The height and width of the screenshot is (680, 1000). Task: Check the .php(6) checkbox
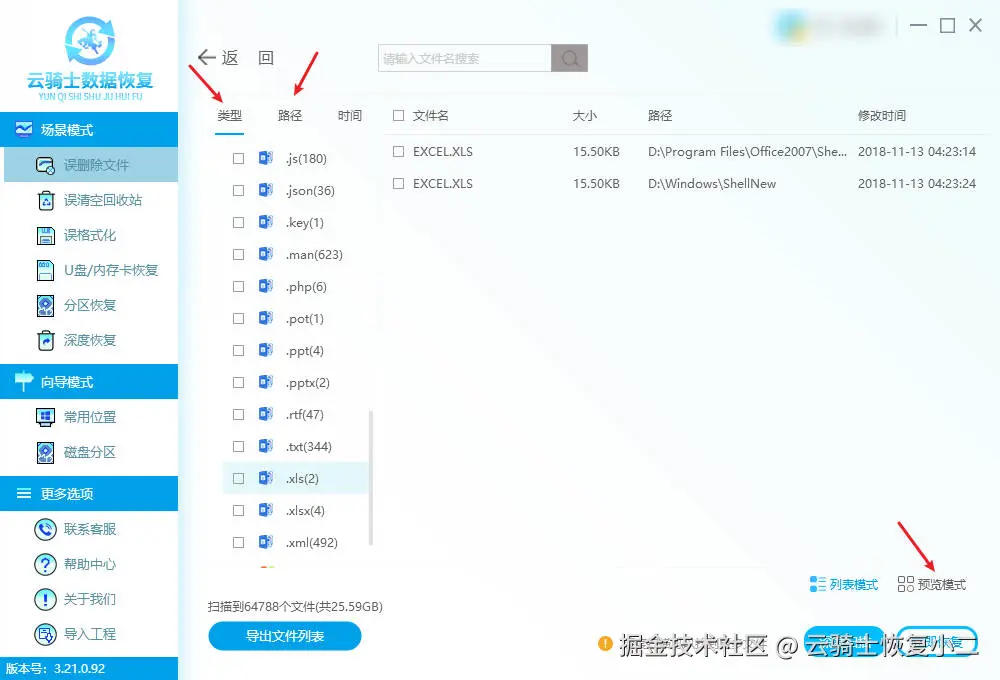point(239,286)
